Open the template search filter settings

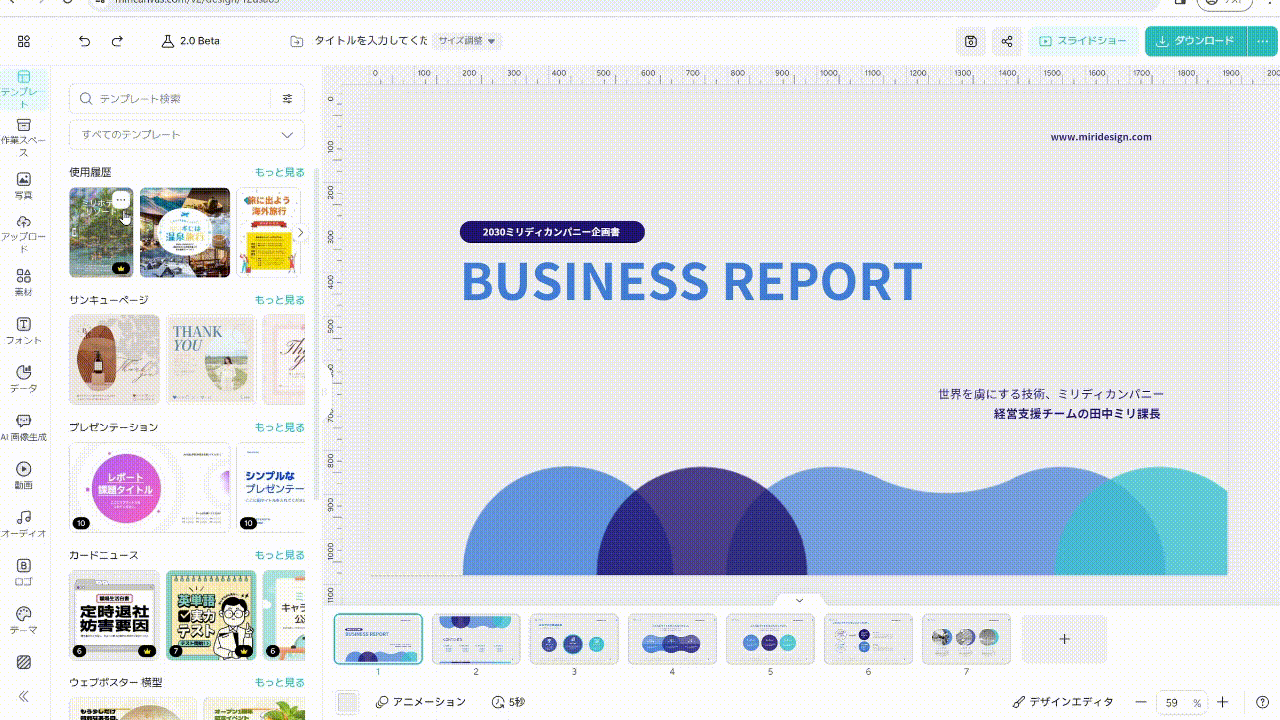click(288, 99)
